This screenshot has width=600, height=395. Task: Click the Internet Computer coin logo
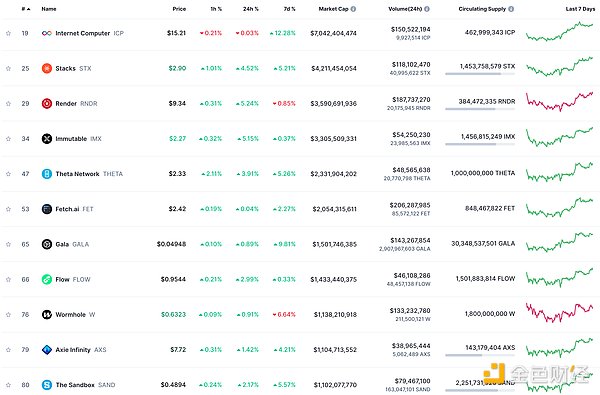(47, 33)
